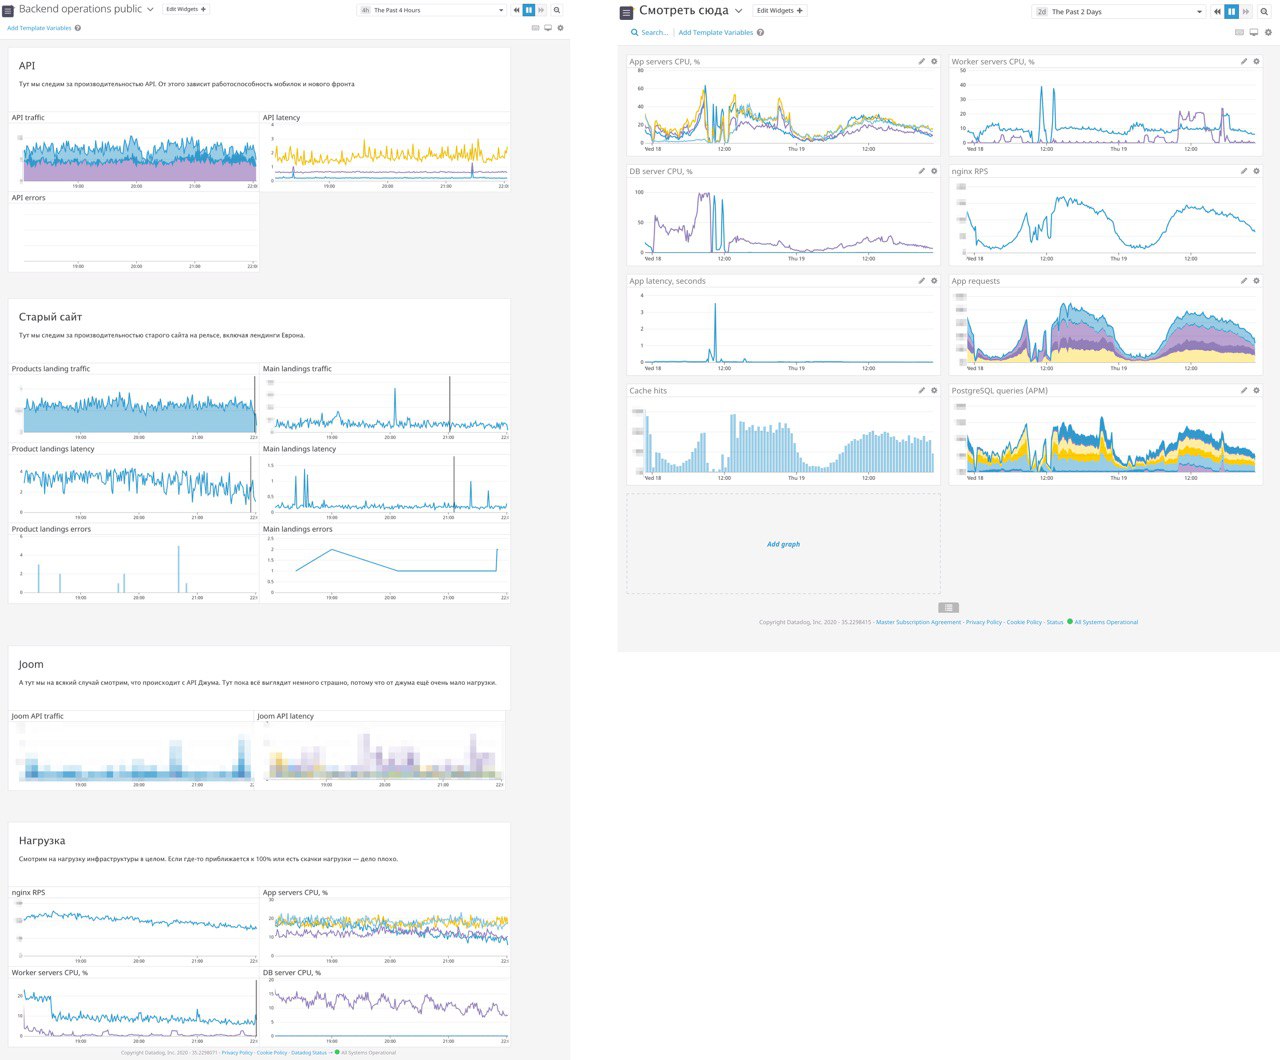Pause live updates on Backend operations dashboard
Screen dimensions: 1280x1060
(x=529, y=10)
